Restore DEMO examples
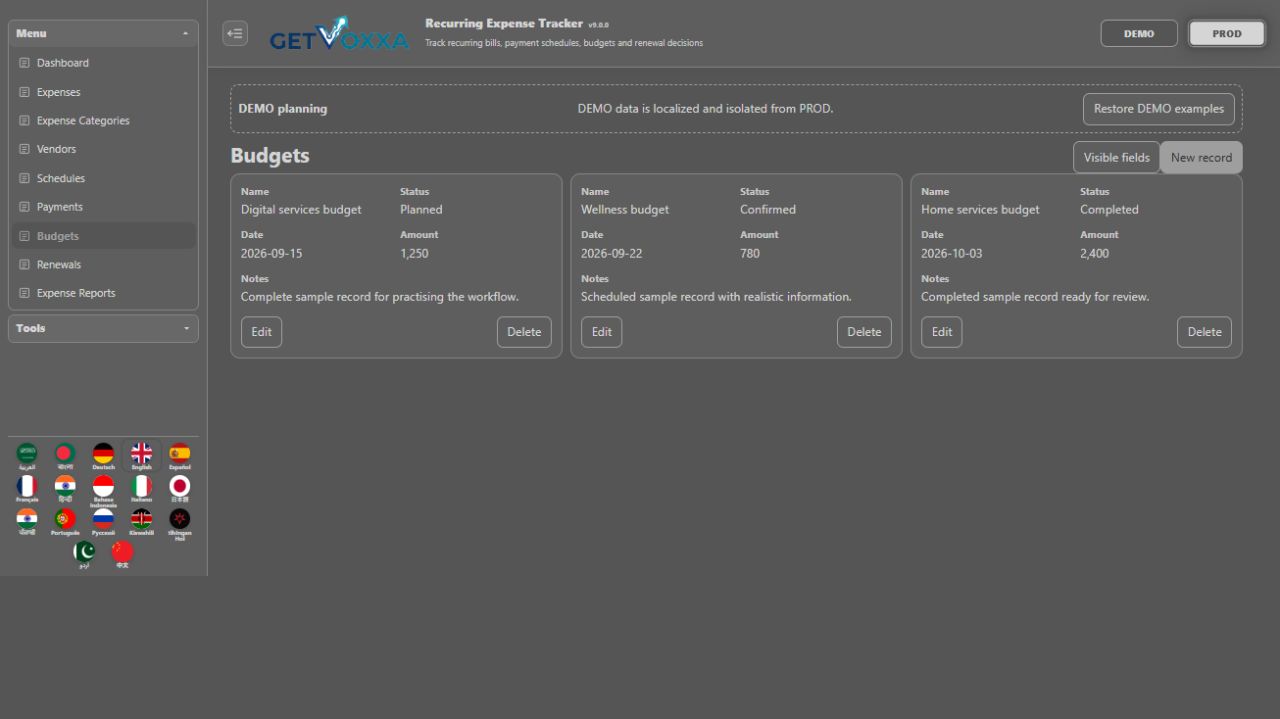The height and width of the screenshot is (719, 1280). 1159,109
